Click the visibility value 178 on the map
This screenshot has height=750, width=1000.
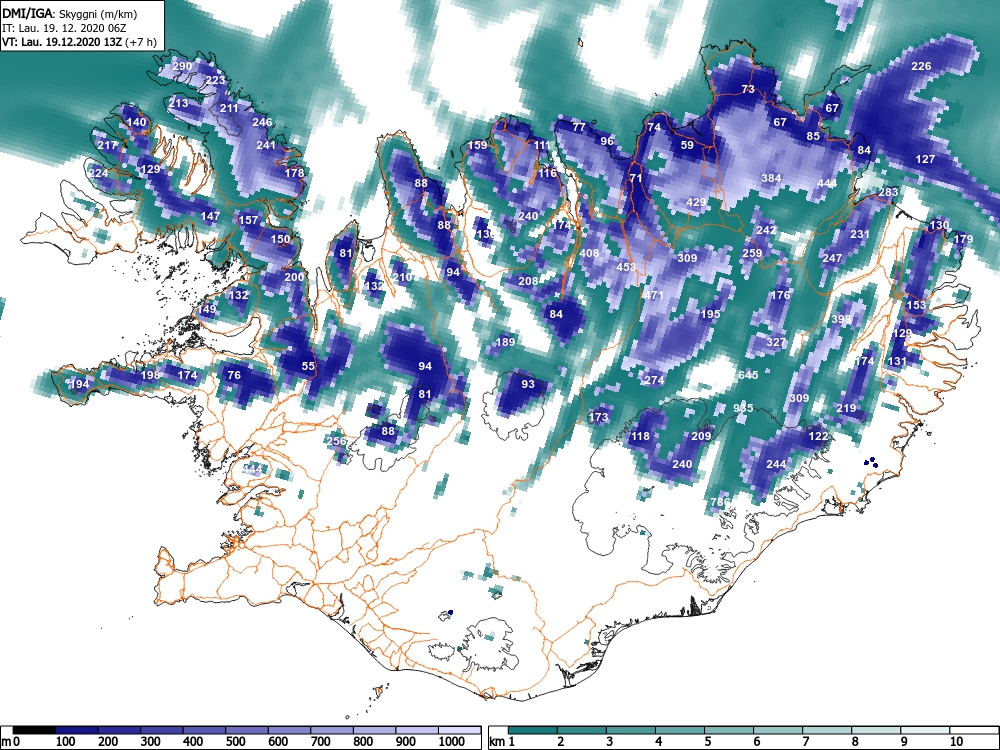(x=294, y=173)
